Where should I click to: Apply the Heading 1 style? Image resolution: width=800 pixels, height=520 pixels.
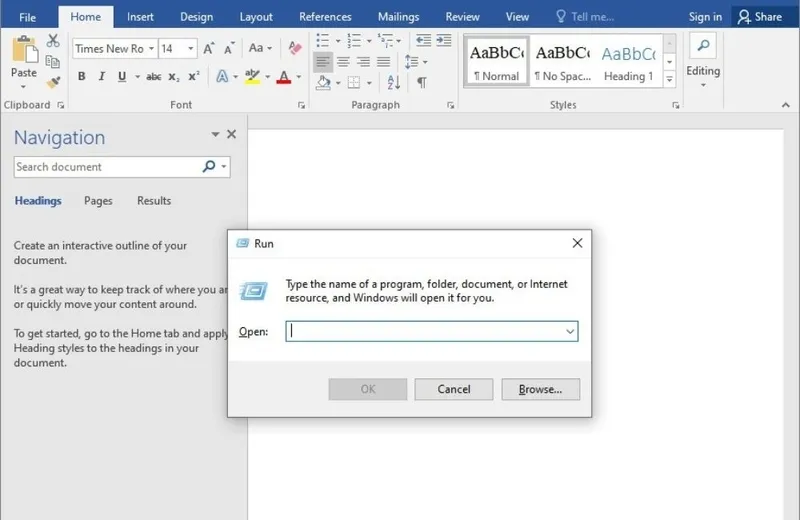629,62
